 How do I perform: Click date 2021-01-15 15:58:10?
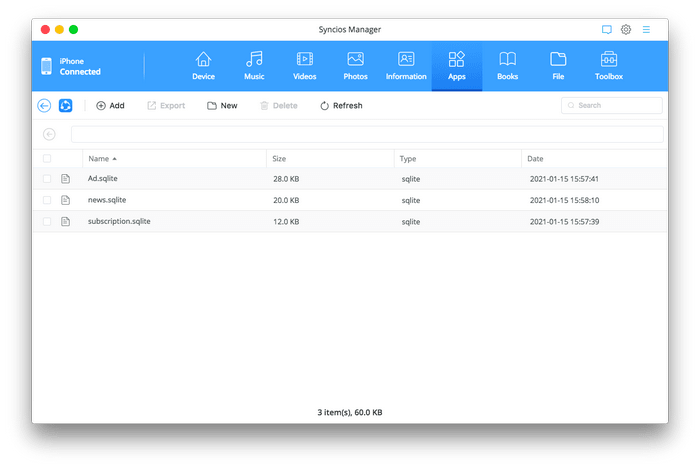(564, 200)
